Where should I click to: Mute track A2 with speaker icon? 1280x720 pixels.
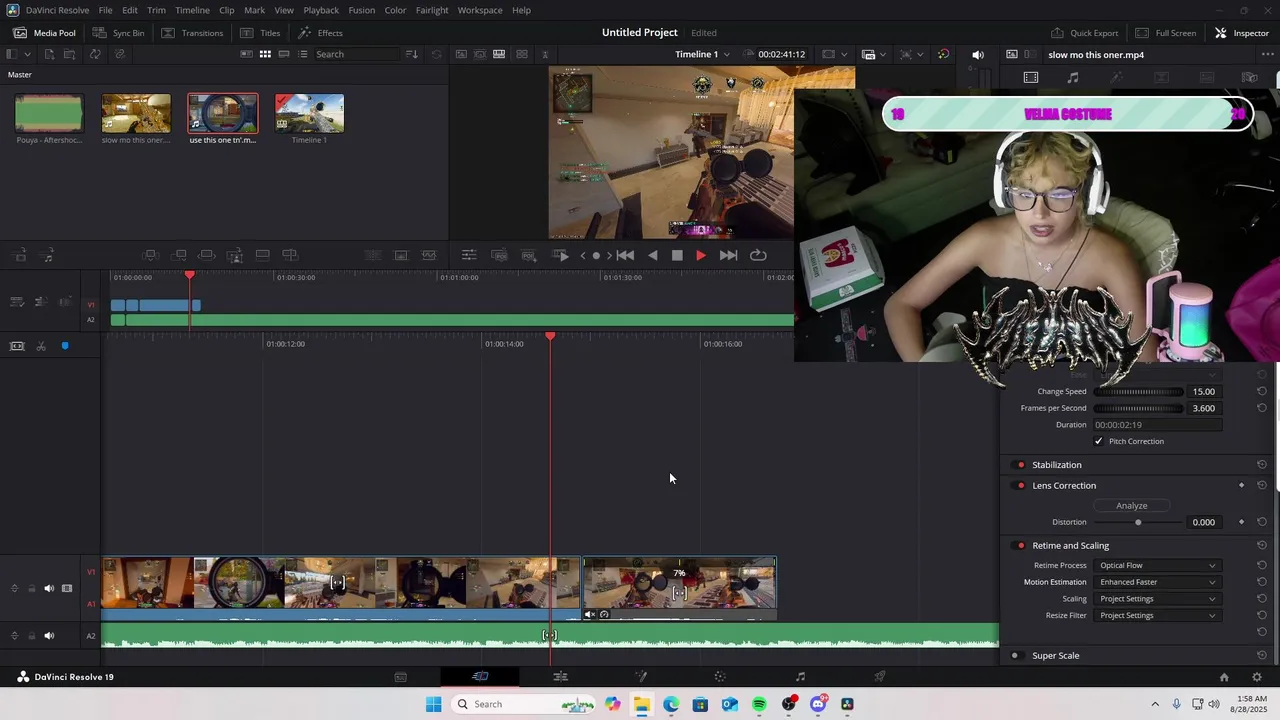[49, 636]
